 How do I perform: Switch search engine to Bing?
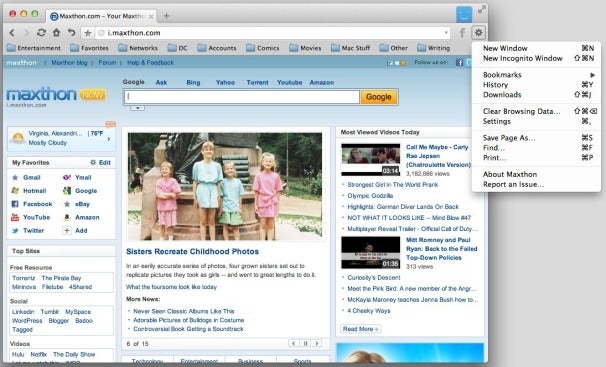193,82
